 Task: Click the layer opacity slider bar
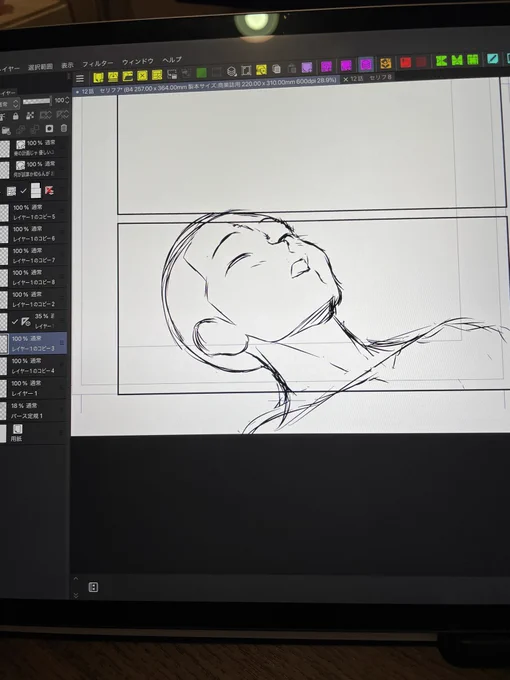(36, 101)
